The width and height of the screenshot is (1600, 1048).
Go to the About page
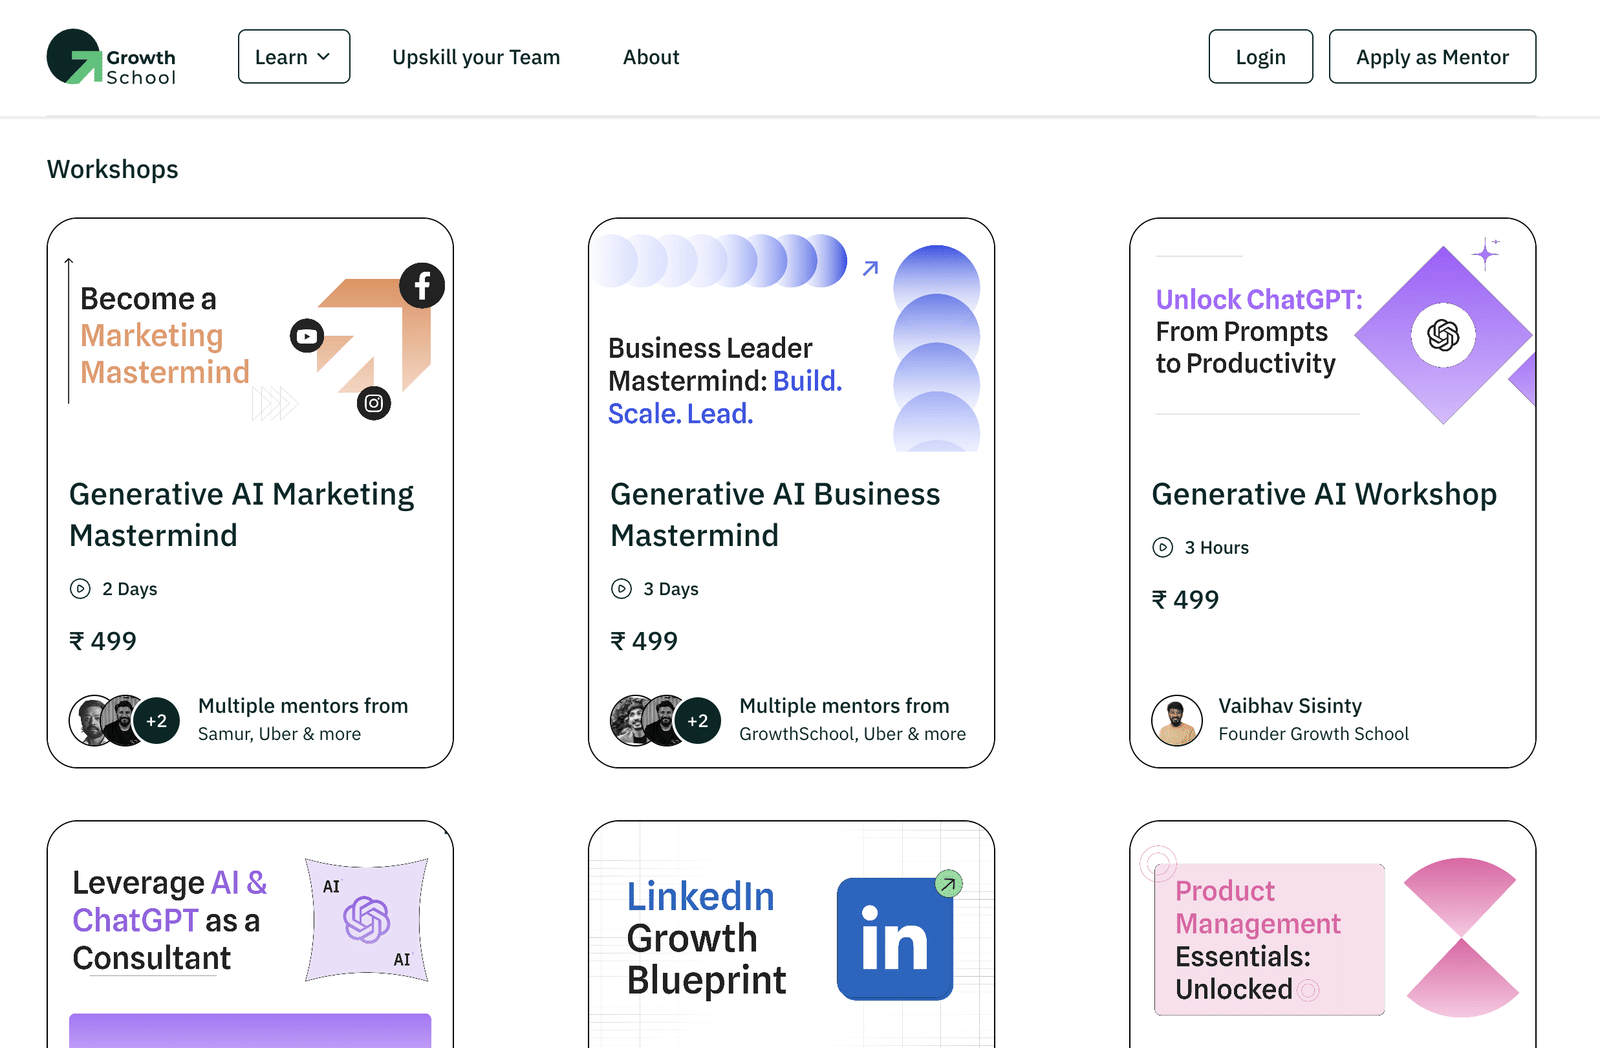click(x=651, y=57)
